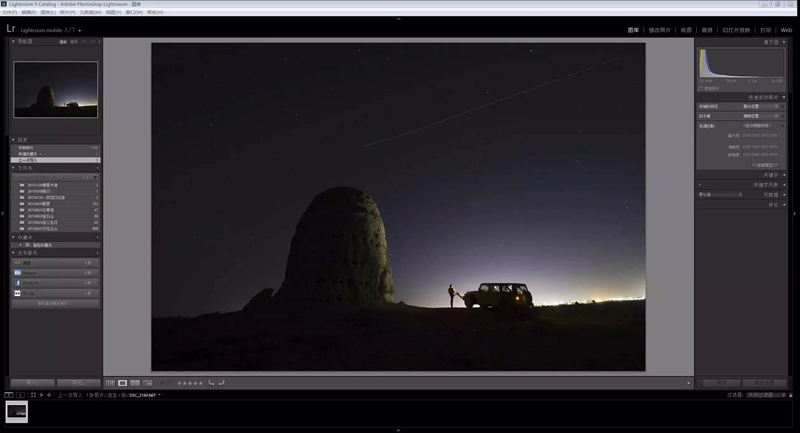
Task: Open the File menu
Action: 10,12
